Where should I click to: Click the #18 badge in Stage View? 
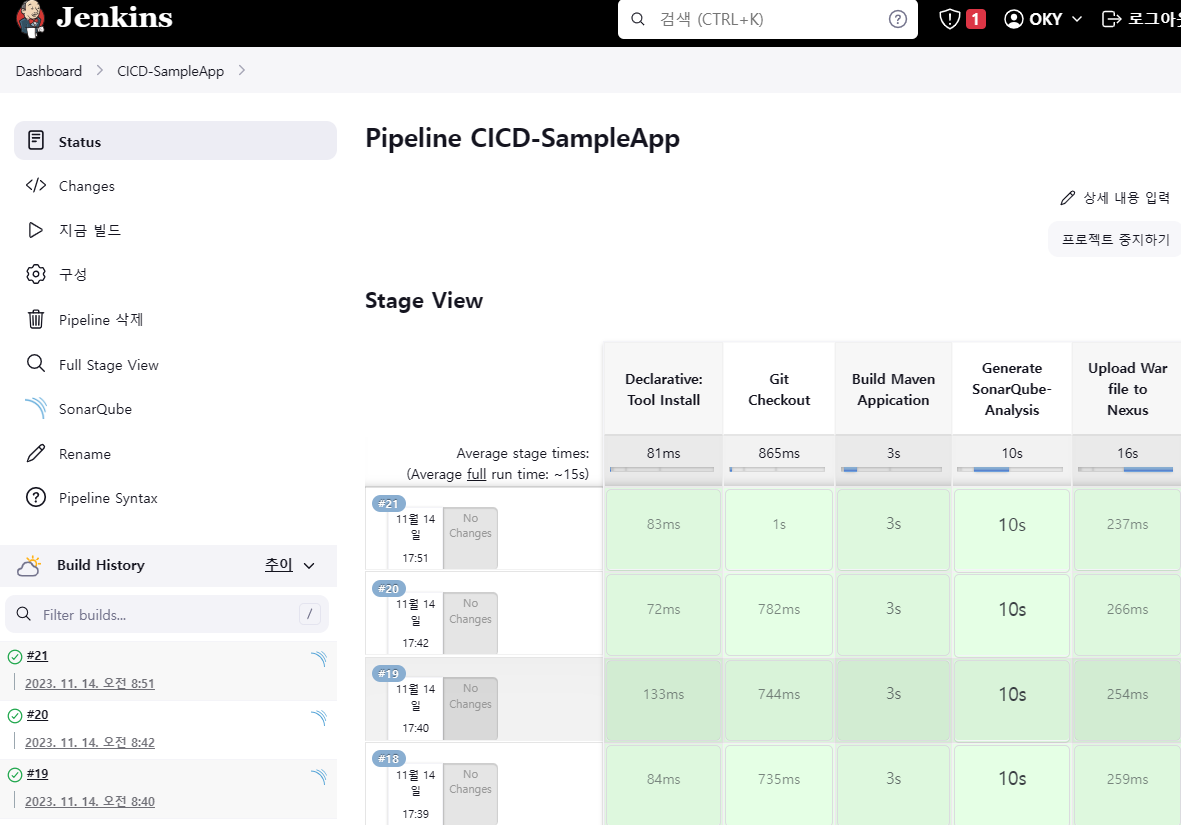pyautogui.click(x=389, y=759)
